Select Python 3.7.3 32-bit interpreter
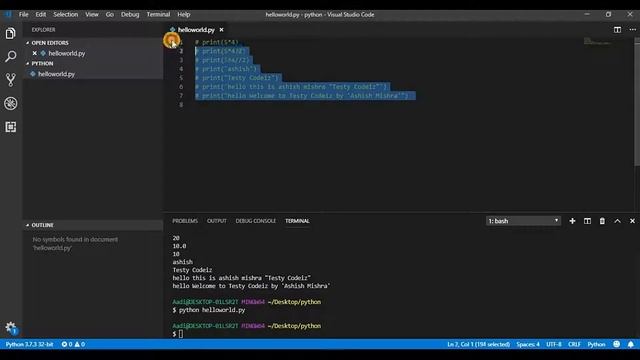Image resolution: width=640 pixels, height=360 pixels. (x=29, y=344)
